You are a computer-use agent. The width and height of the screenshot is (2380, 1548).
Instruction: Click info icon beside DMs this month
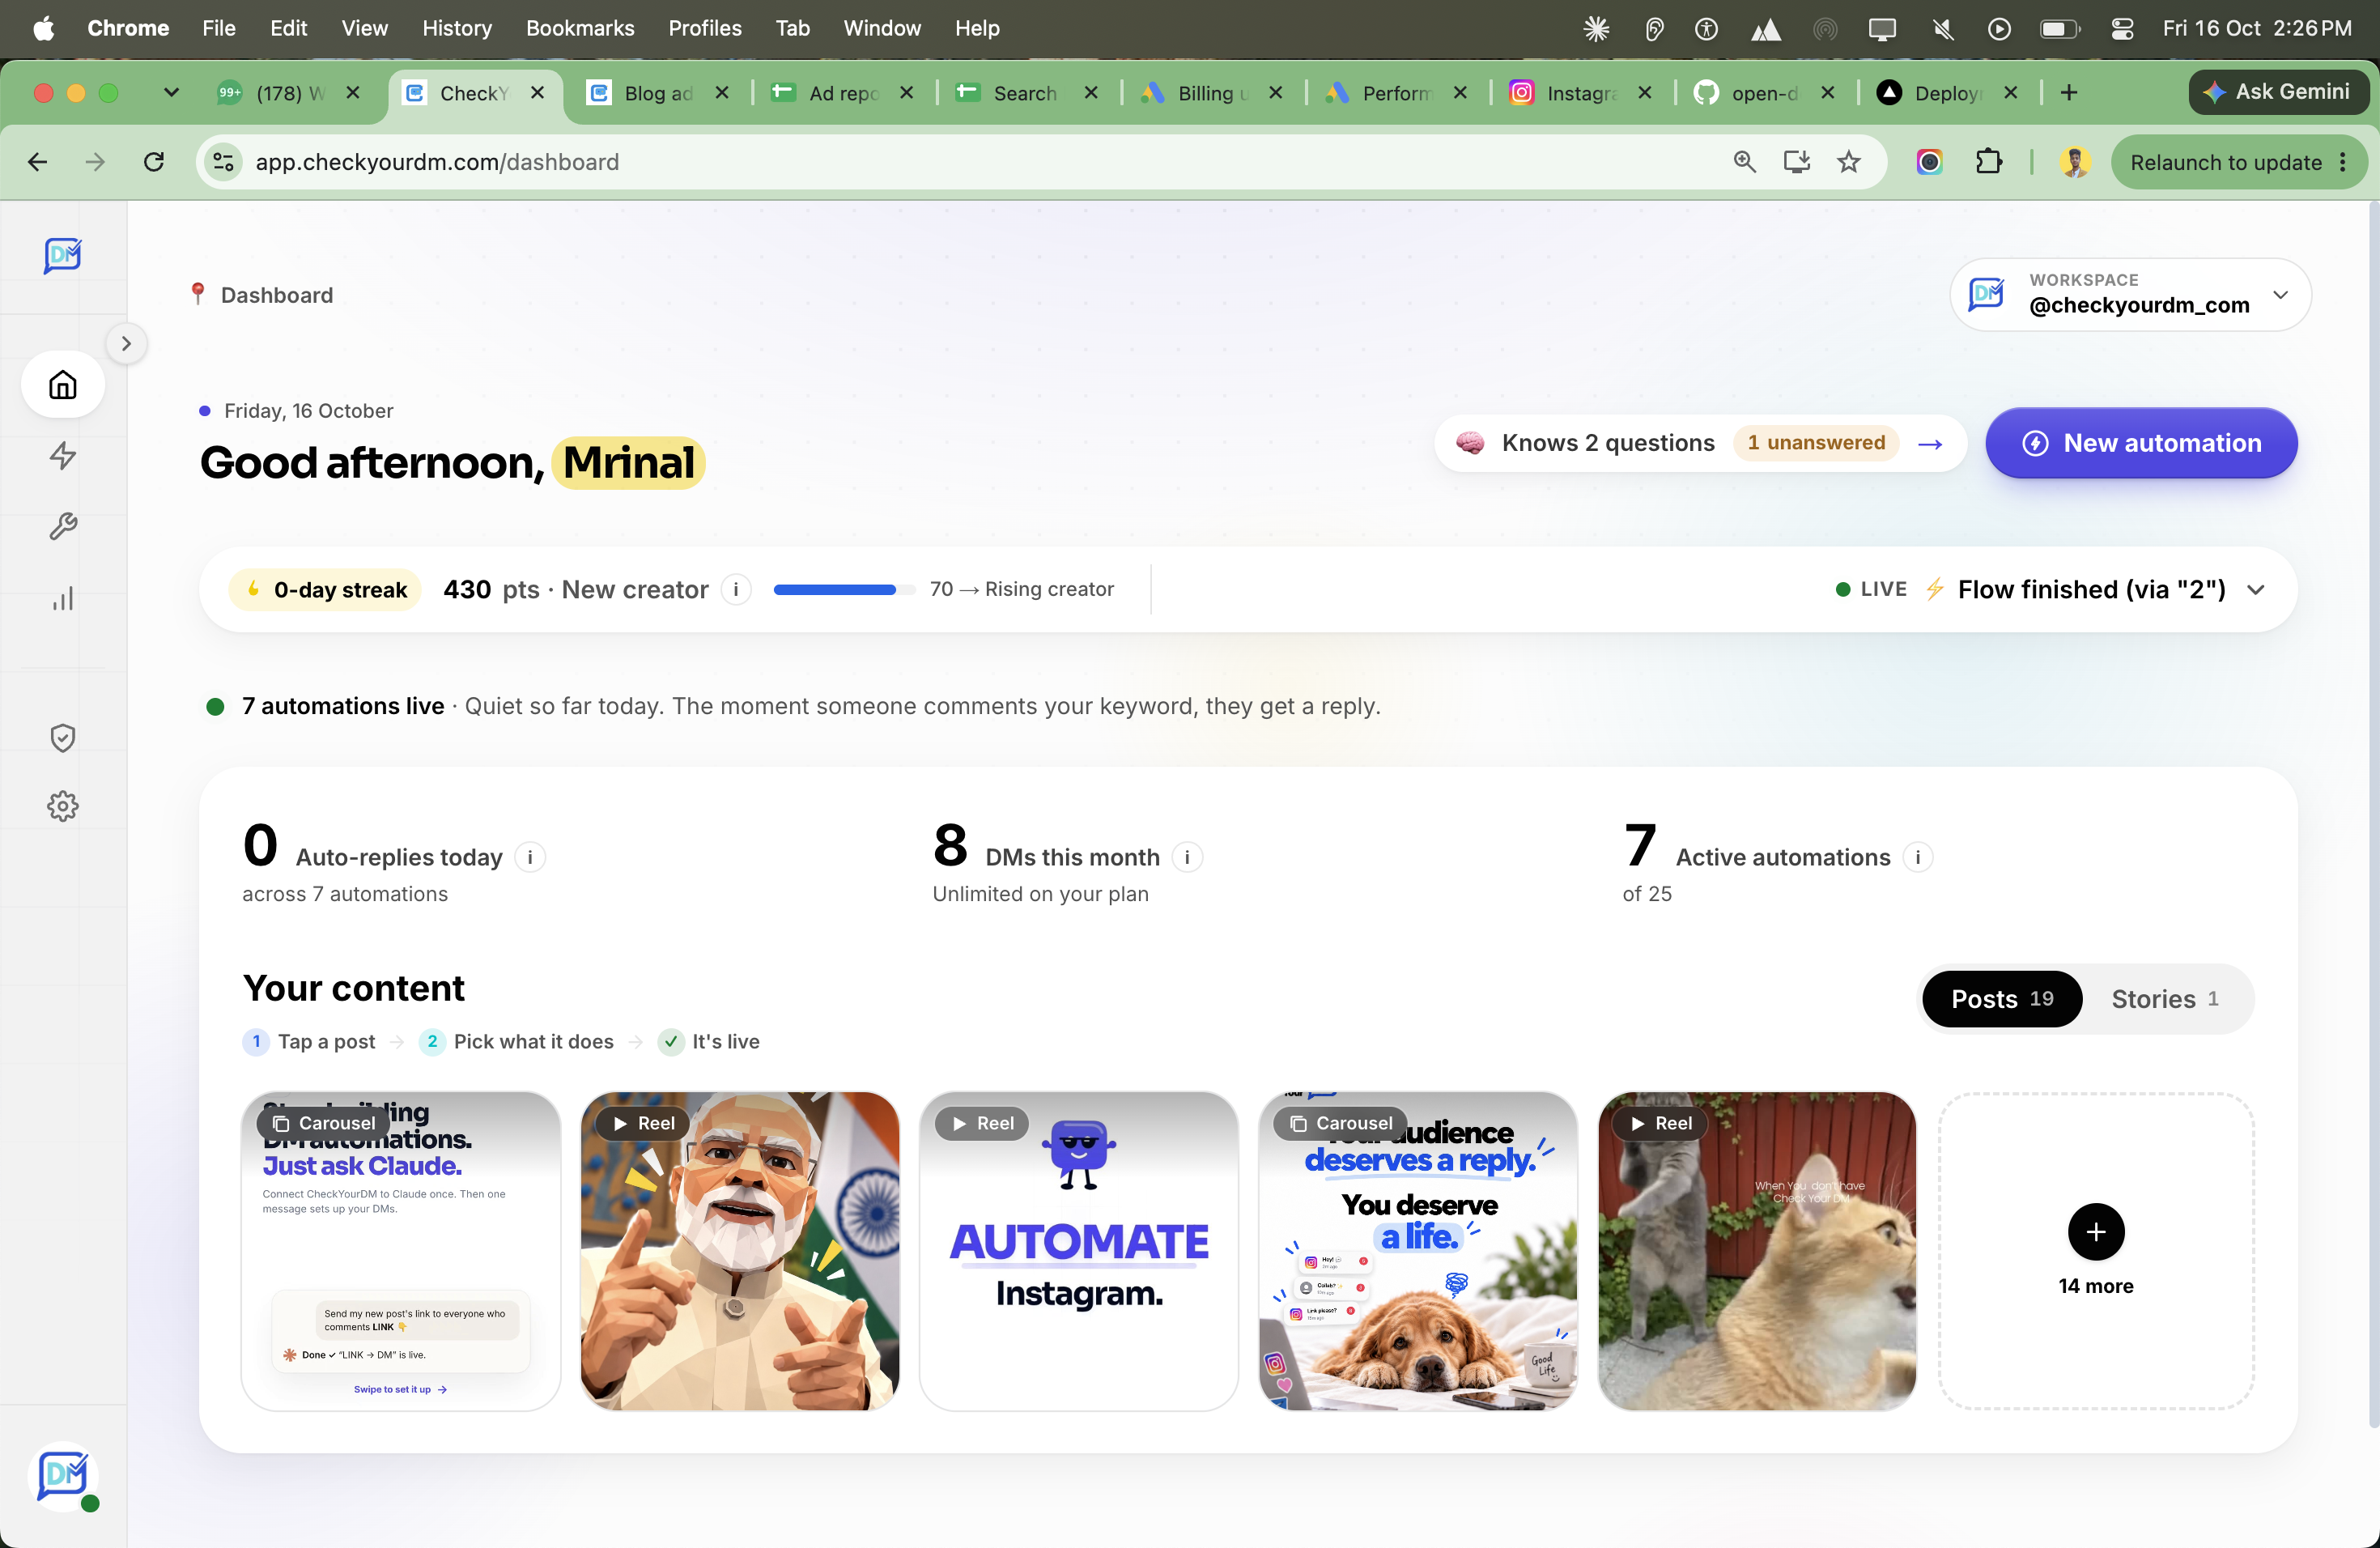click(x=1187, y=857)
